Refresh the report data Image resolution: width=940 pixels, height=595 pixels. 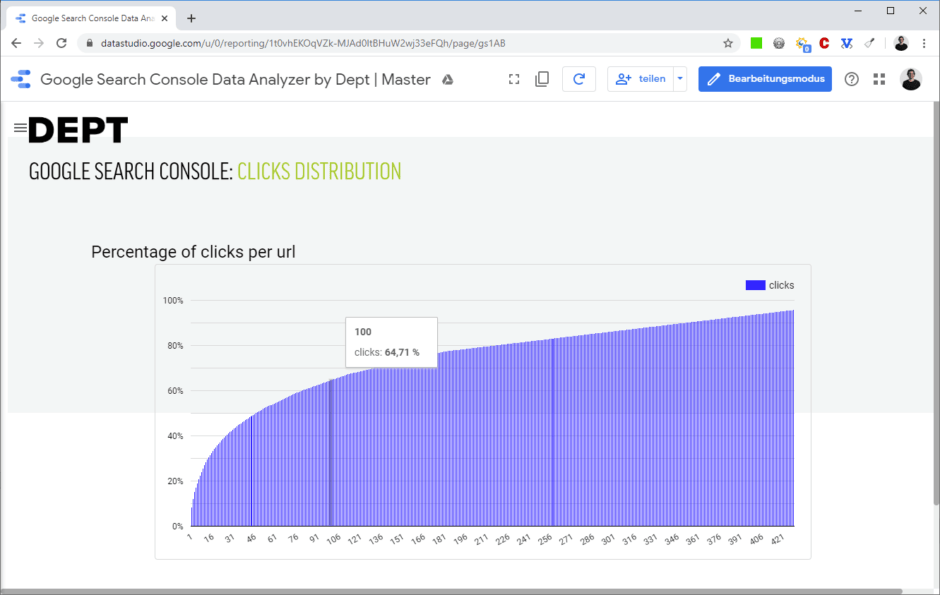click(579, 78)
